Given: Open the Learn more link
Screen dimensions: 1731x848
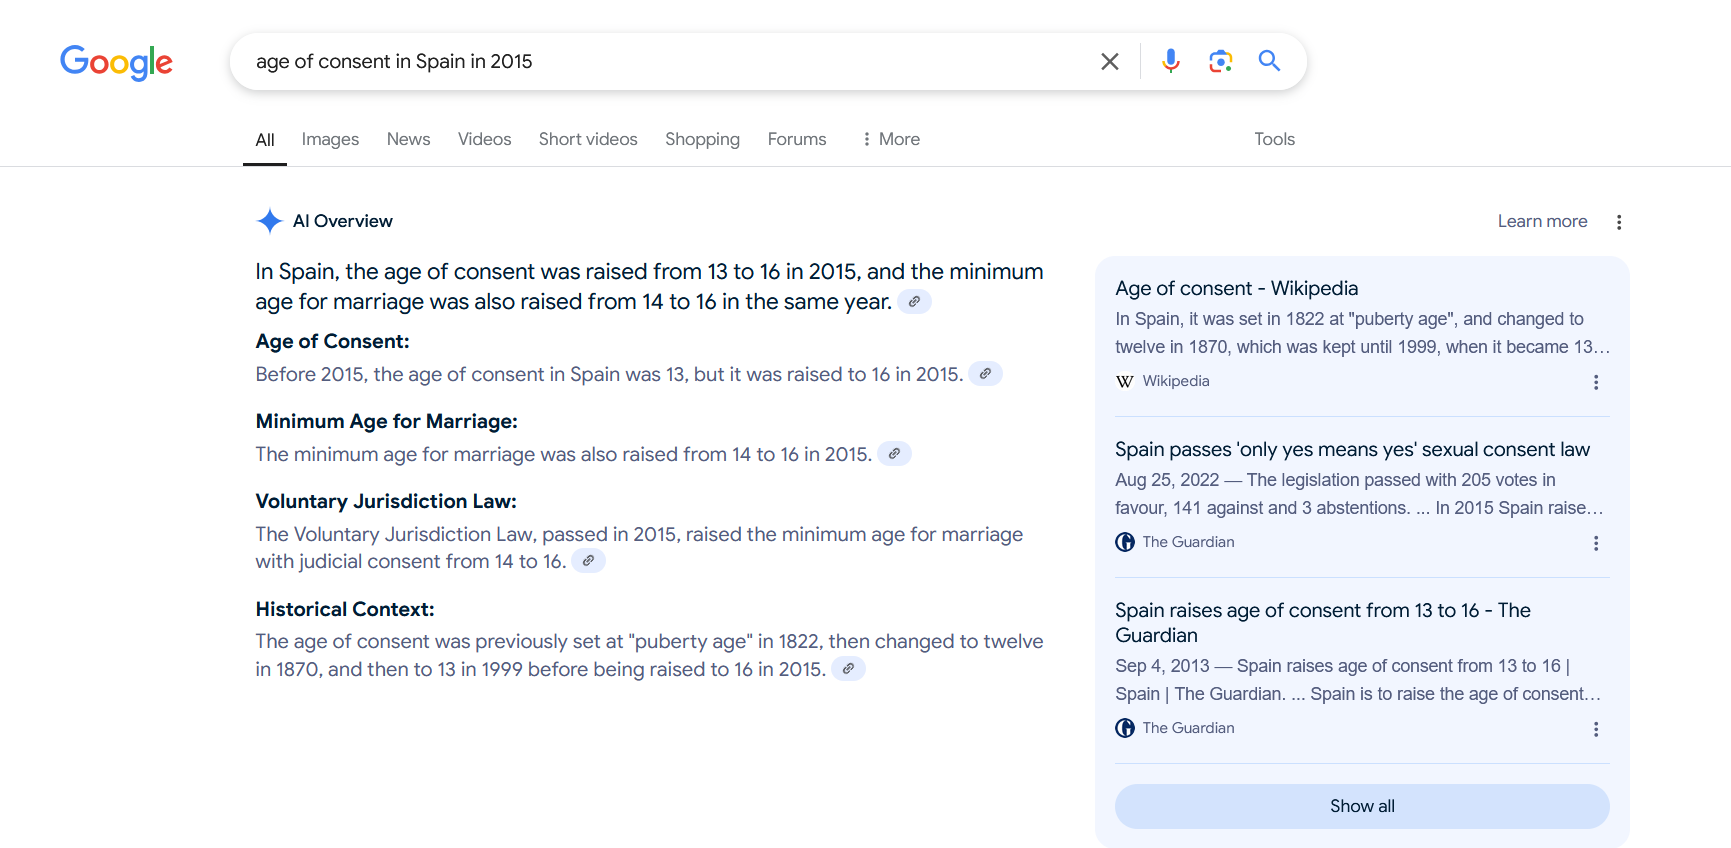Looking at the screenshot, I should click(x=1541, y=221).
